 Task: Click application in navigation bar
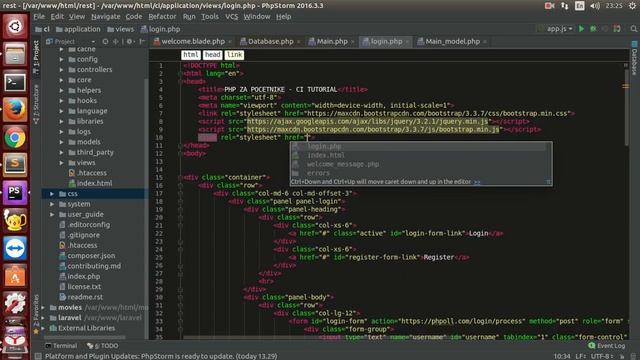coord(78,29)
